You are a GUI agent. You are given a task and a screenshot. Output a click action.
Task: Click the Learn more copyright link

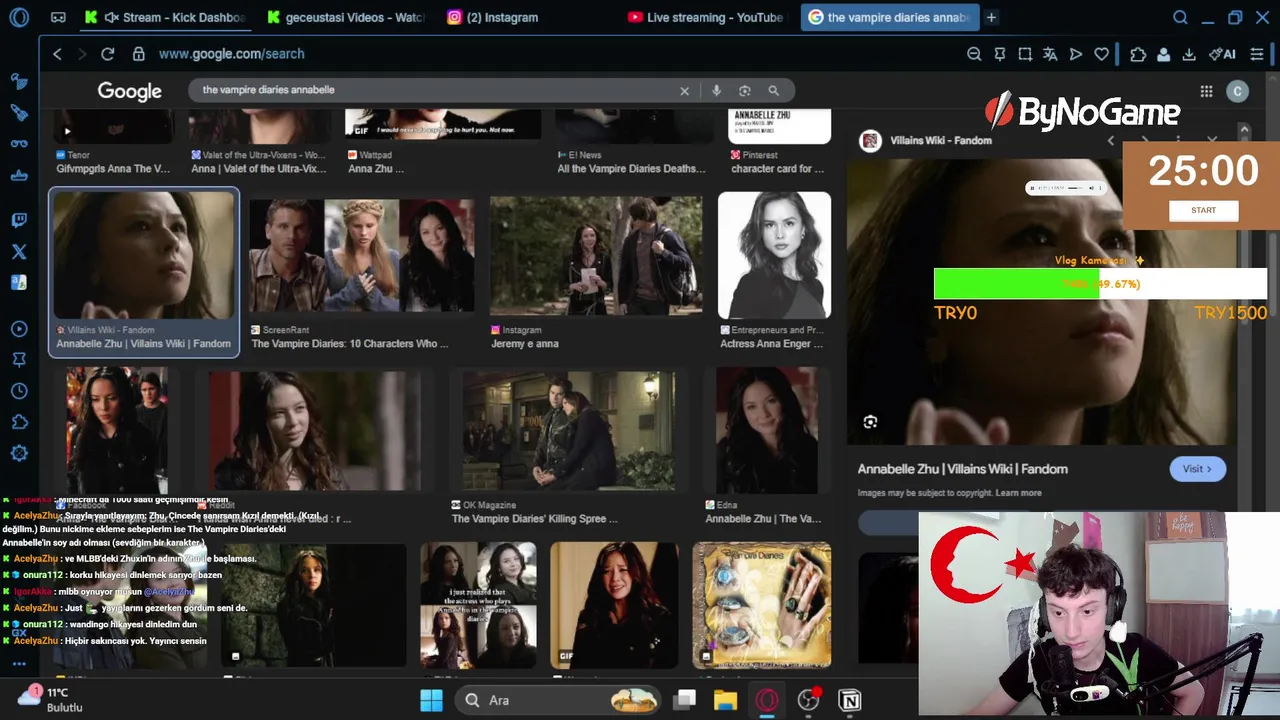[1018, 493]
